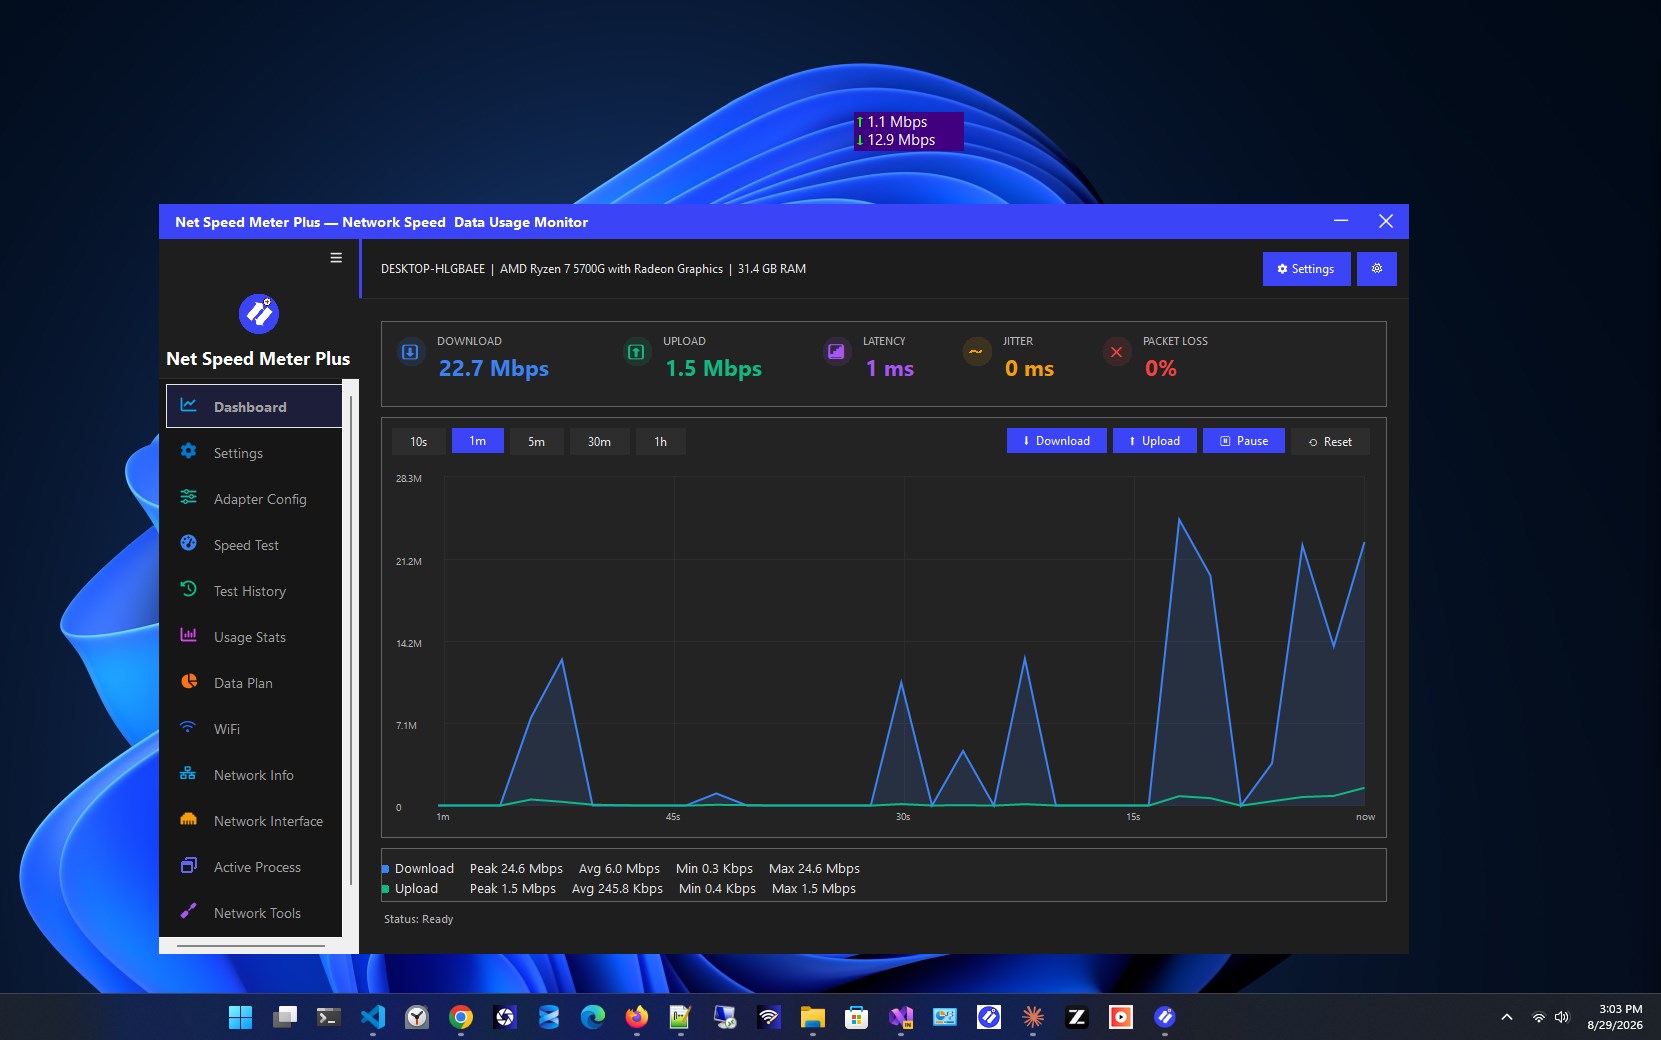The image size is (1661, 1040).
Task: Click the 22.7 Mbps download value
Action: (494, 368)
